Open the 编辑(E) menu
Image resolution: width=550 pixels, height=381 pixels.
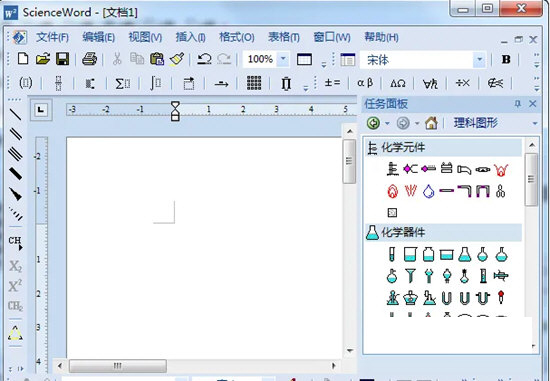pyautogui.click(x=99, y=37)
